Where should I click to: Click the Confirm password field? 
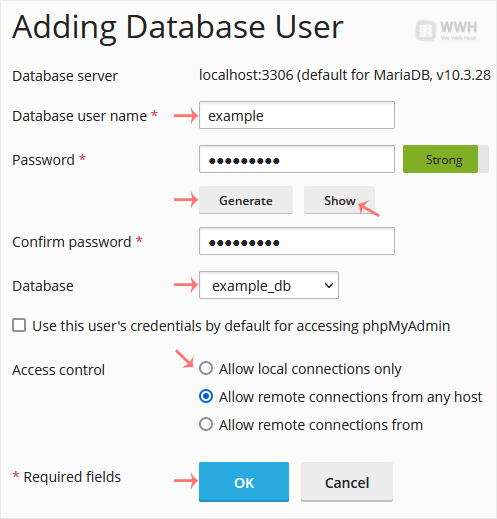tap(297, 241)
